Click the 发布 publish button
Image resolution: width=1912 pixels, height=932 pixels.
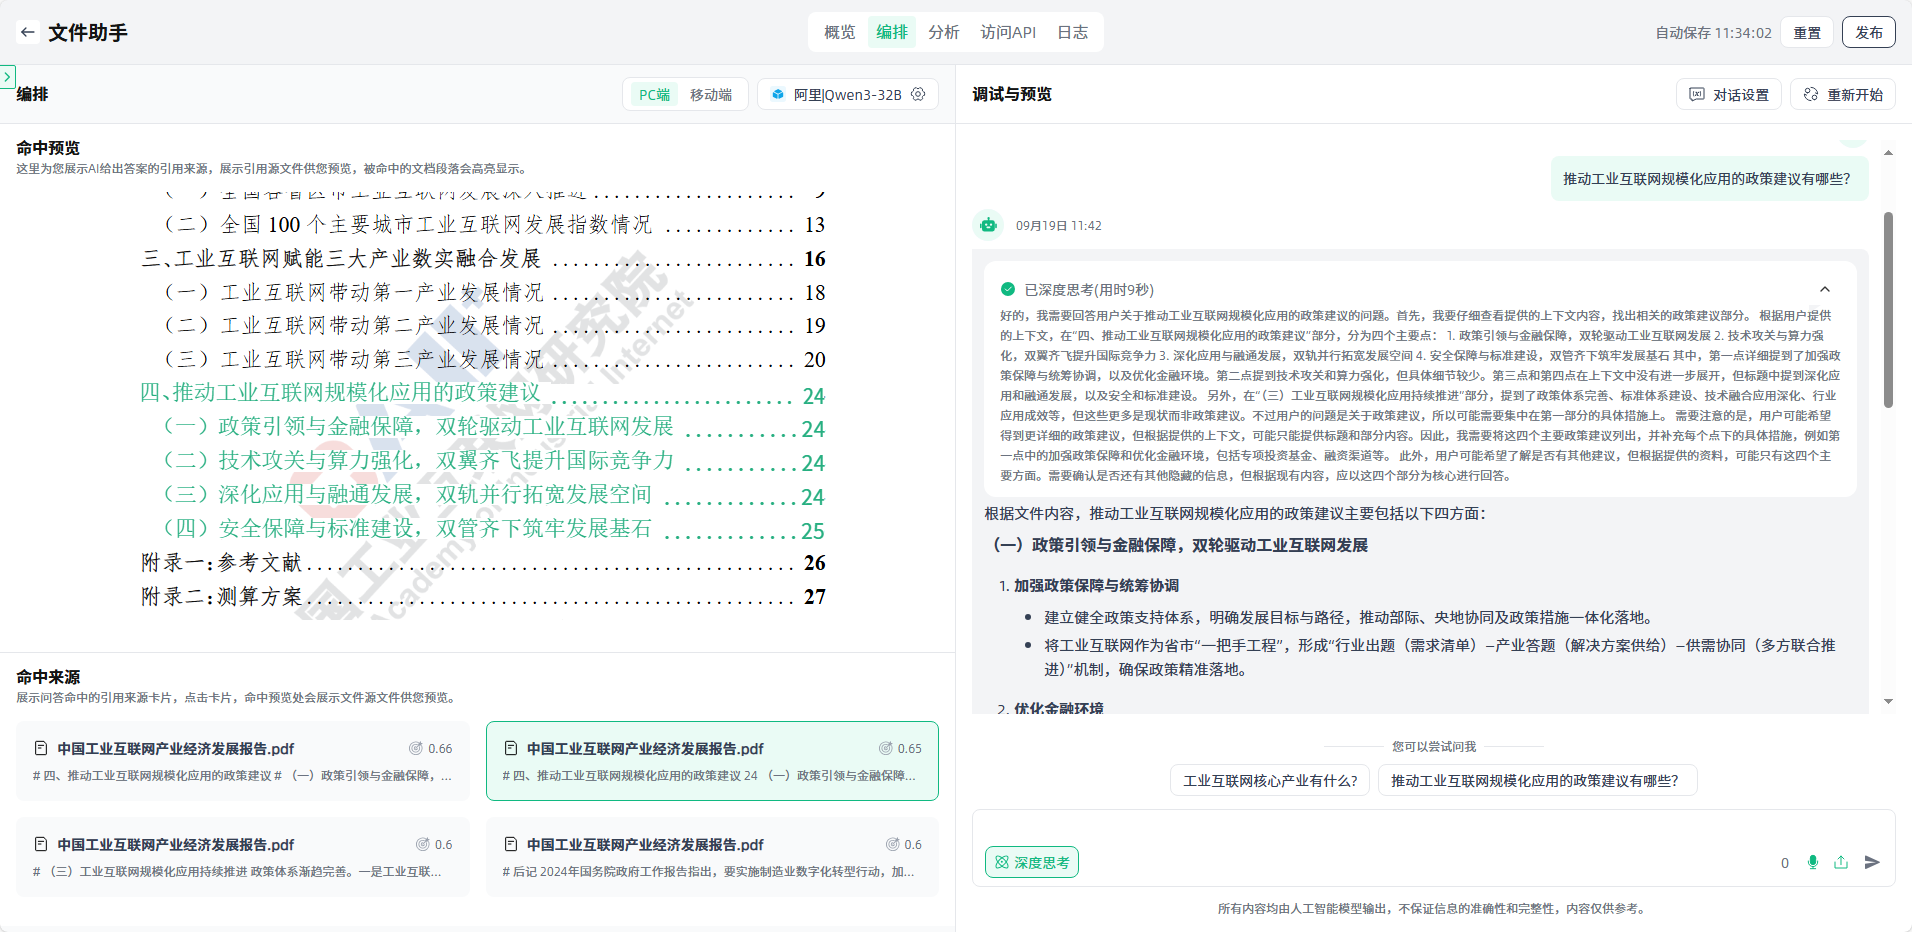pyautogui.click(x=1868, y=32)
